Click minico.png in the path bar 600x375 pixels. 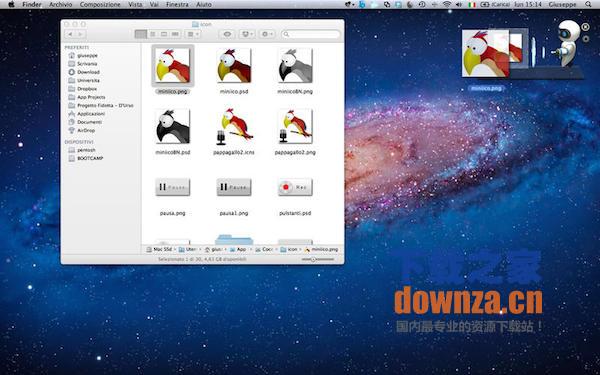(321, 249)
